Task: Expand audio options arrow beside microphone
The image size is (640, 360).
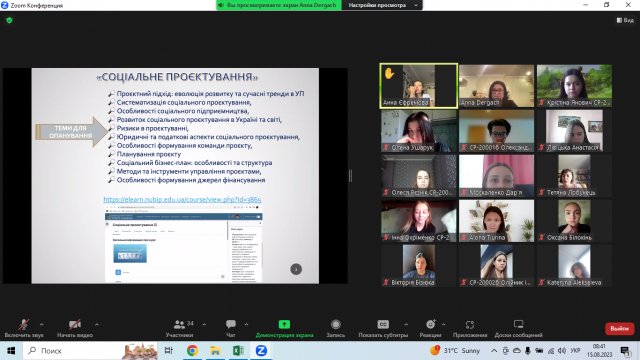Action: pyautogui.click(x=42, y=324)
